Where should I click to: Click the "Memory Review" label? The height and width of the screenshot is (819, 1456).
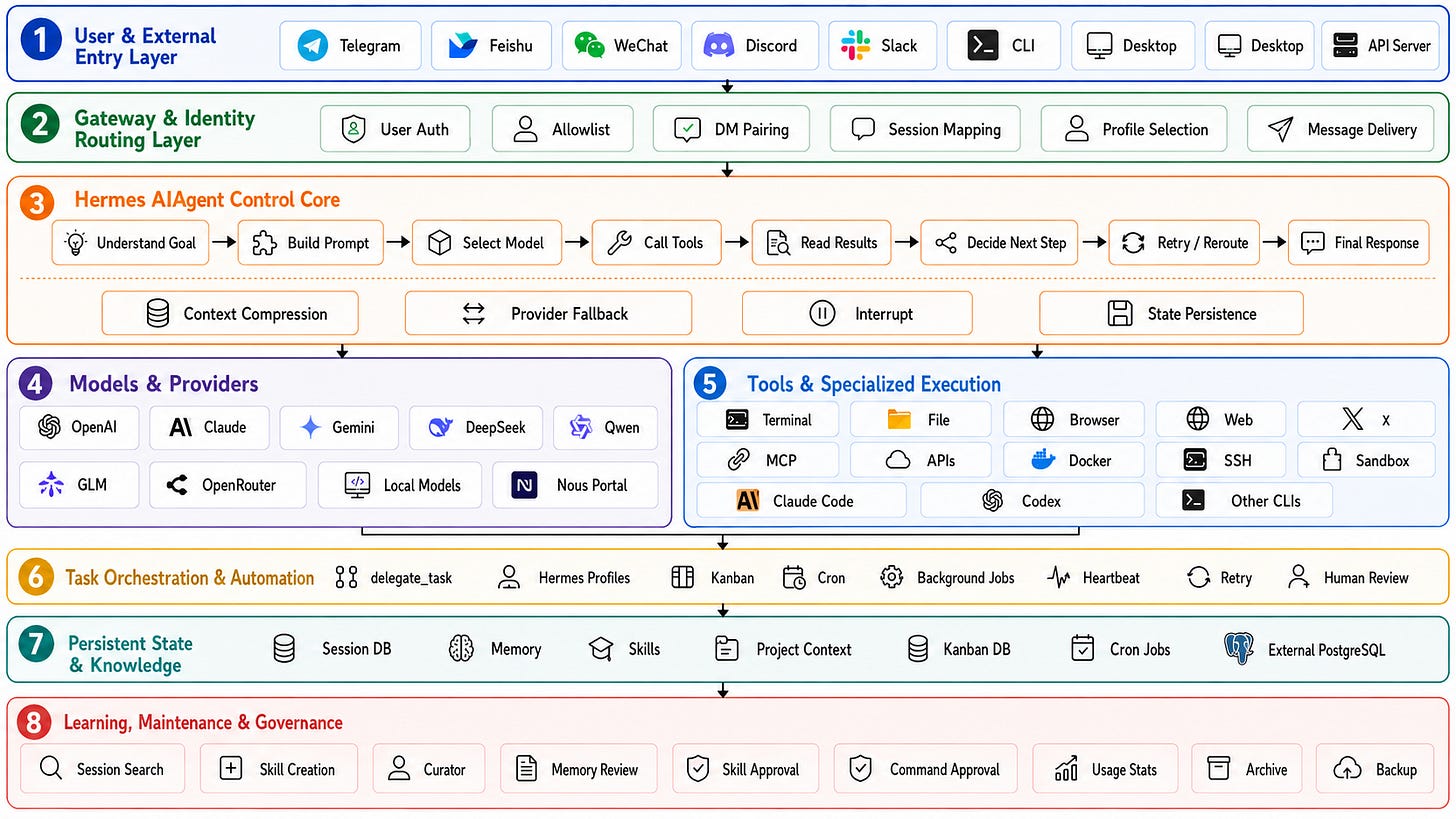[x=595, y=770]
